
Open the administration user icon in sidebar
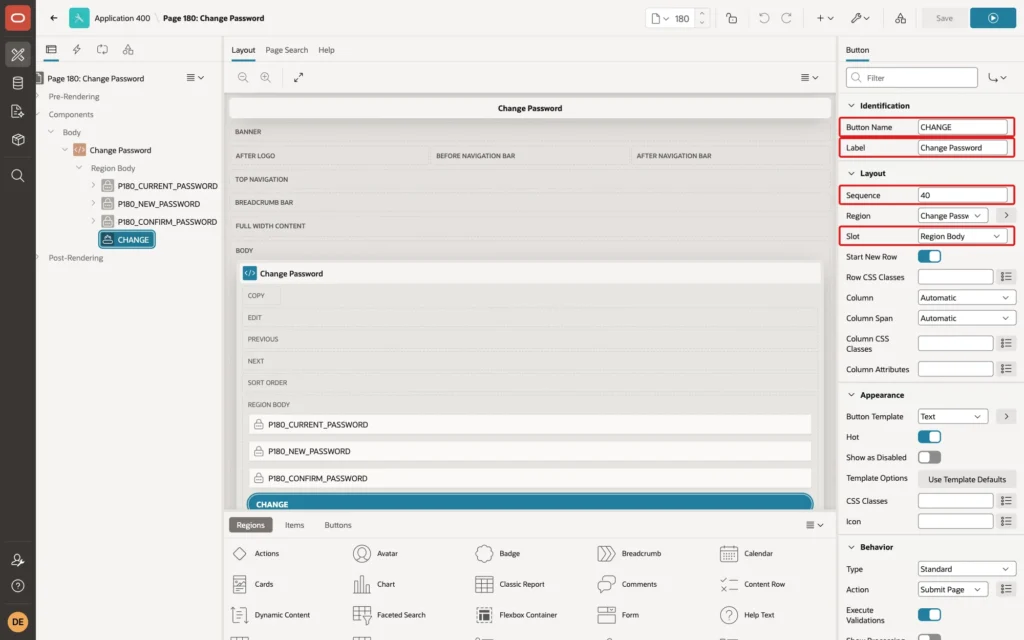tap(18, 560)
